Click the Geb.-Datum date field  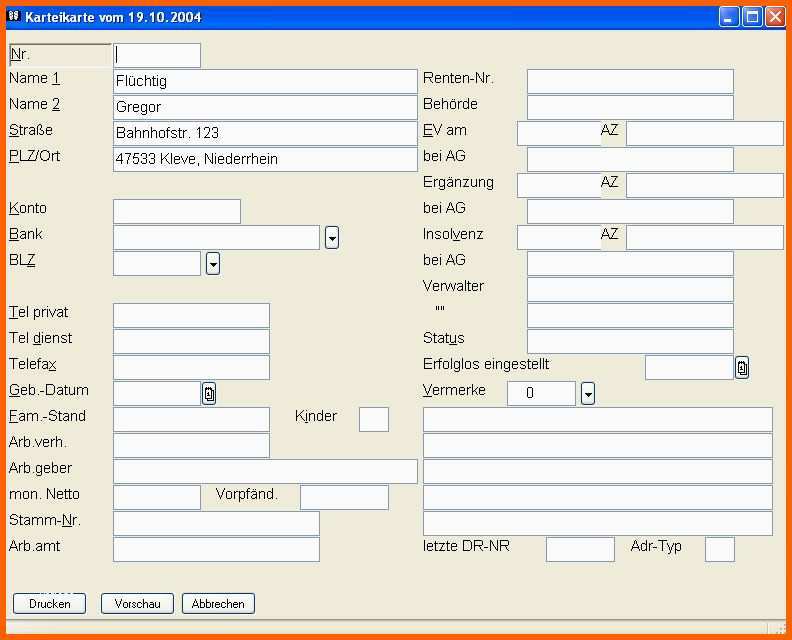pos(157,393)
